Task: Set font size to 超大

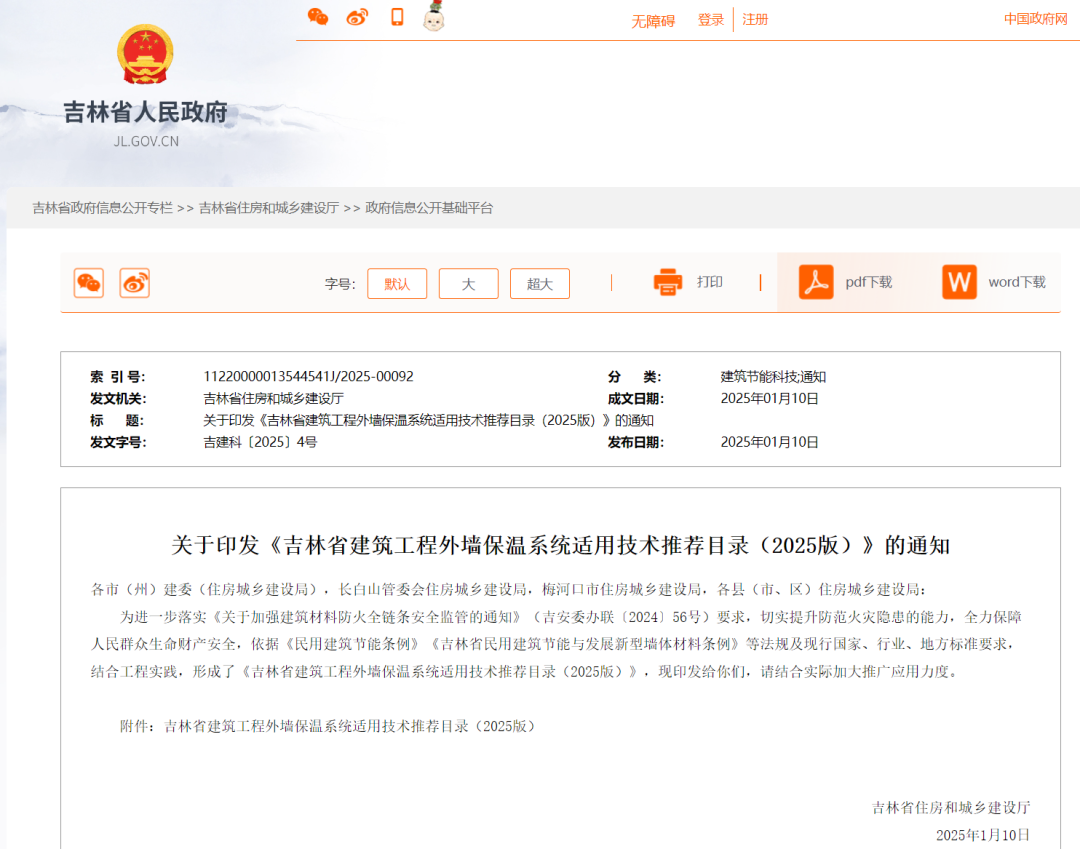Action: coord(540,284)
